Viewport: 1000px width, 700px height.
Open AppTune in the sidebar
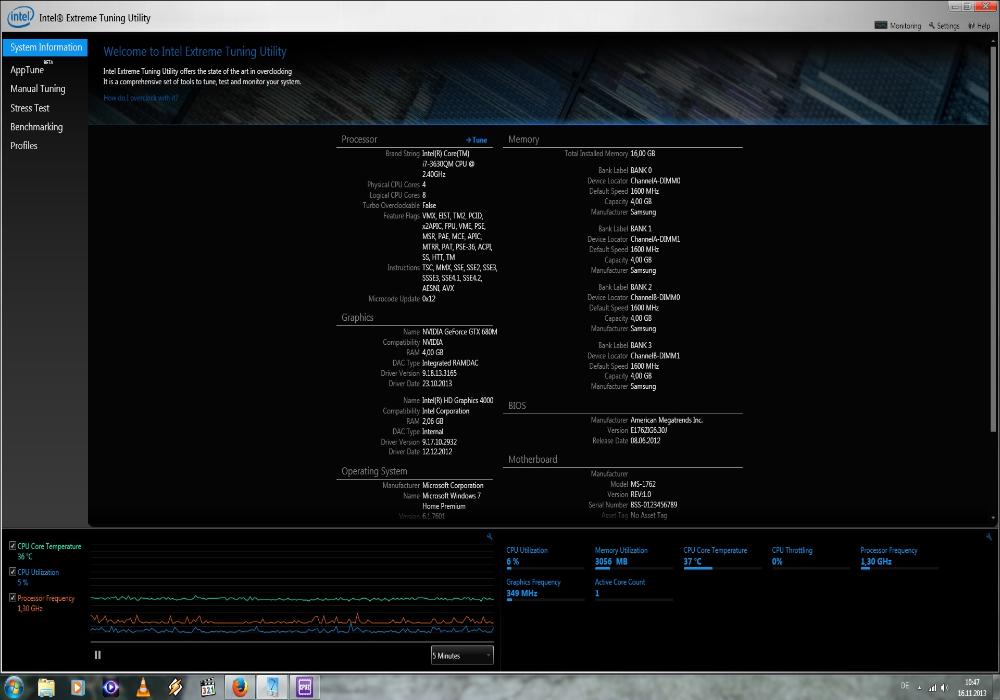pyautogui.click(x=27, y=69)
